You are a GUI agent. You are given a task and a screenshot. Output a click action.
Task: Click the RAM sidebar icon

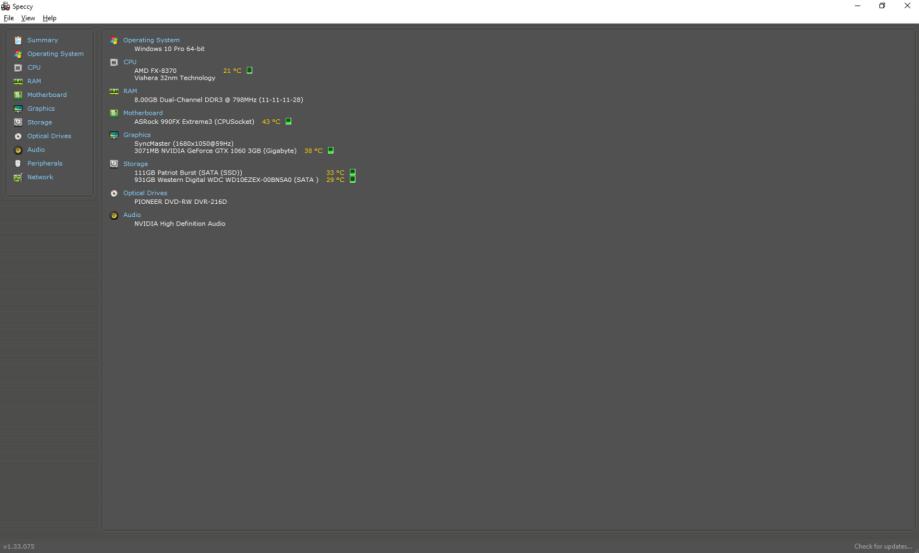[18, 81]
